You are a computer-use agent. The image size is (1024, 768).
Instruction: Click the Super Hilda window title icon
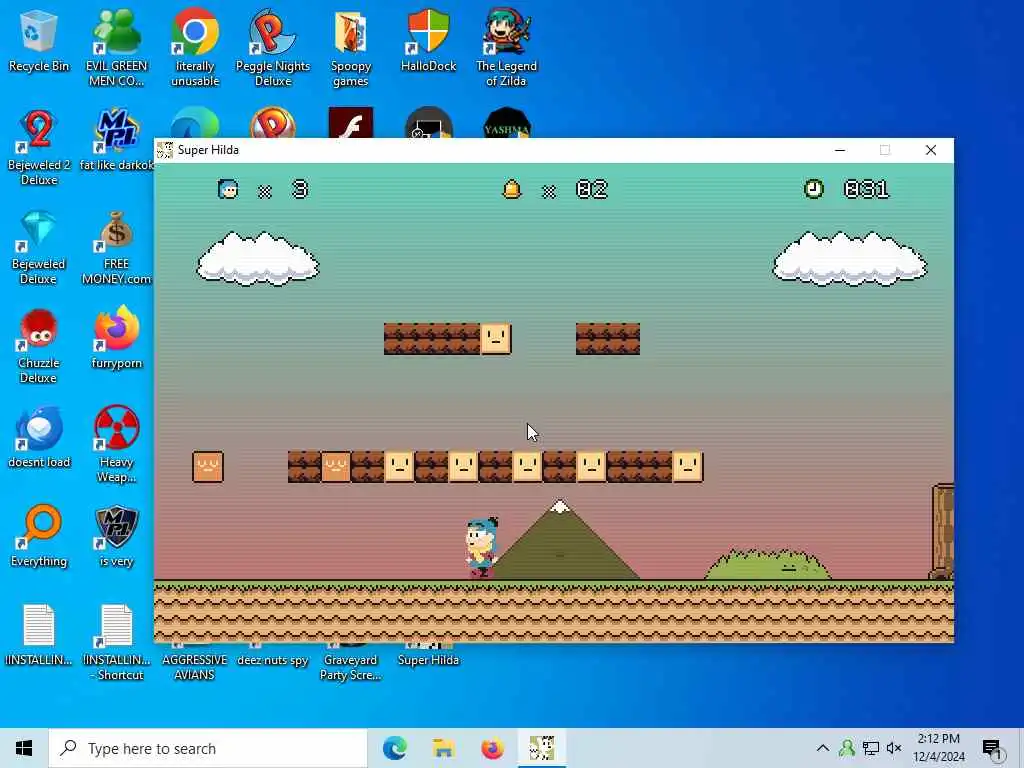click(x=165, y=150)
